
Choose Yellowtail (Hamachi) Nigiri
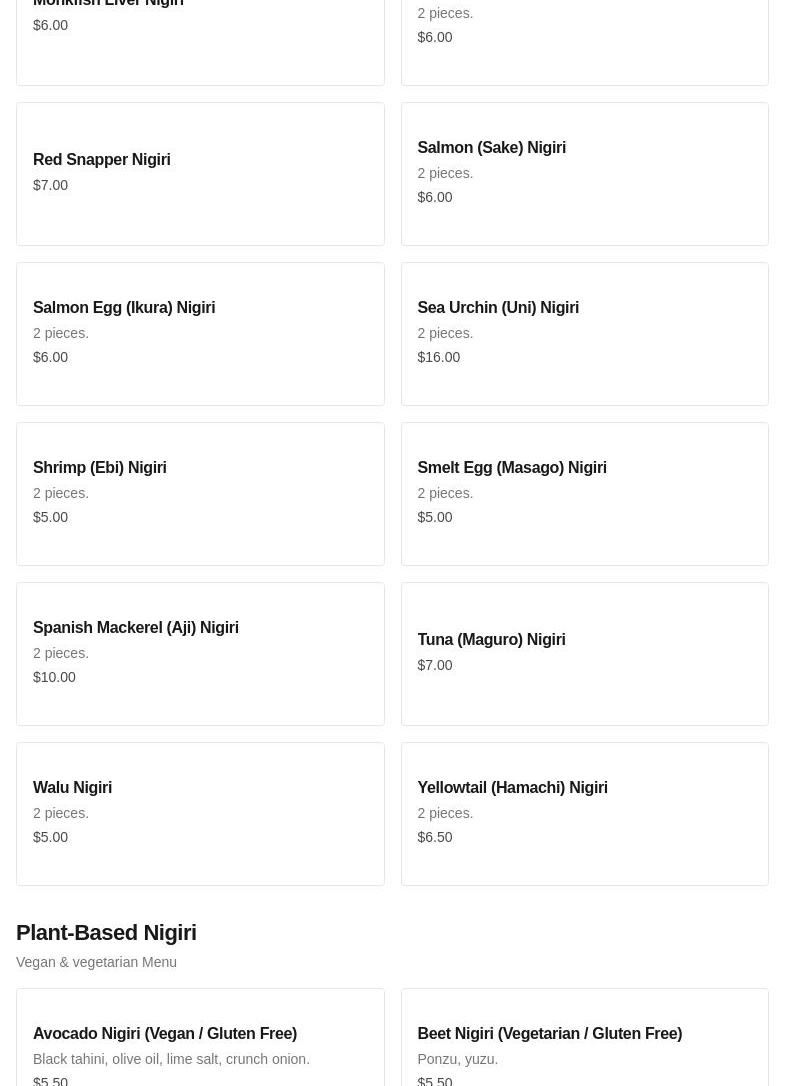click(x=584, y=813)
